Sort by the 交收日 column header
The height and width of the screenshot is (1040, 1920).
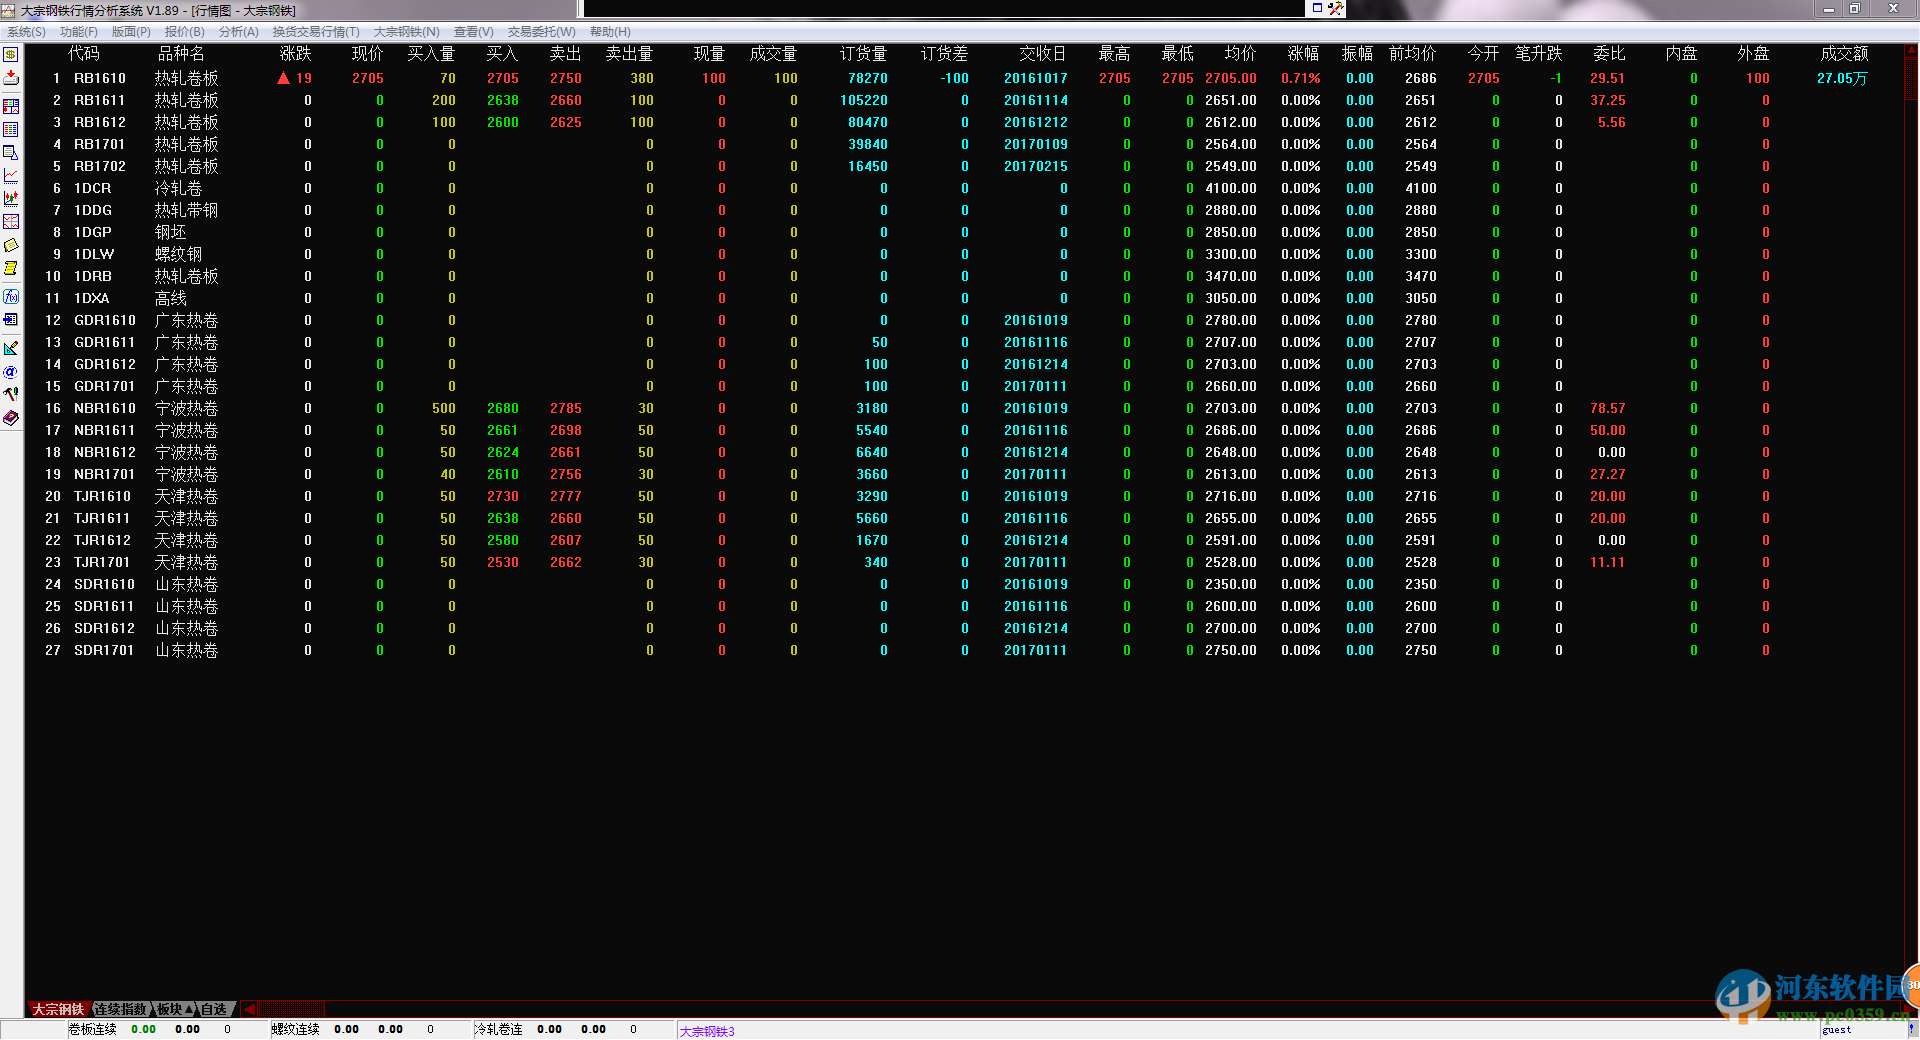coord(1043,54)
